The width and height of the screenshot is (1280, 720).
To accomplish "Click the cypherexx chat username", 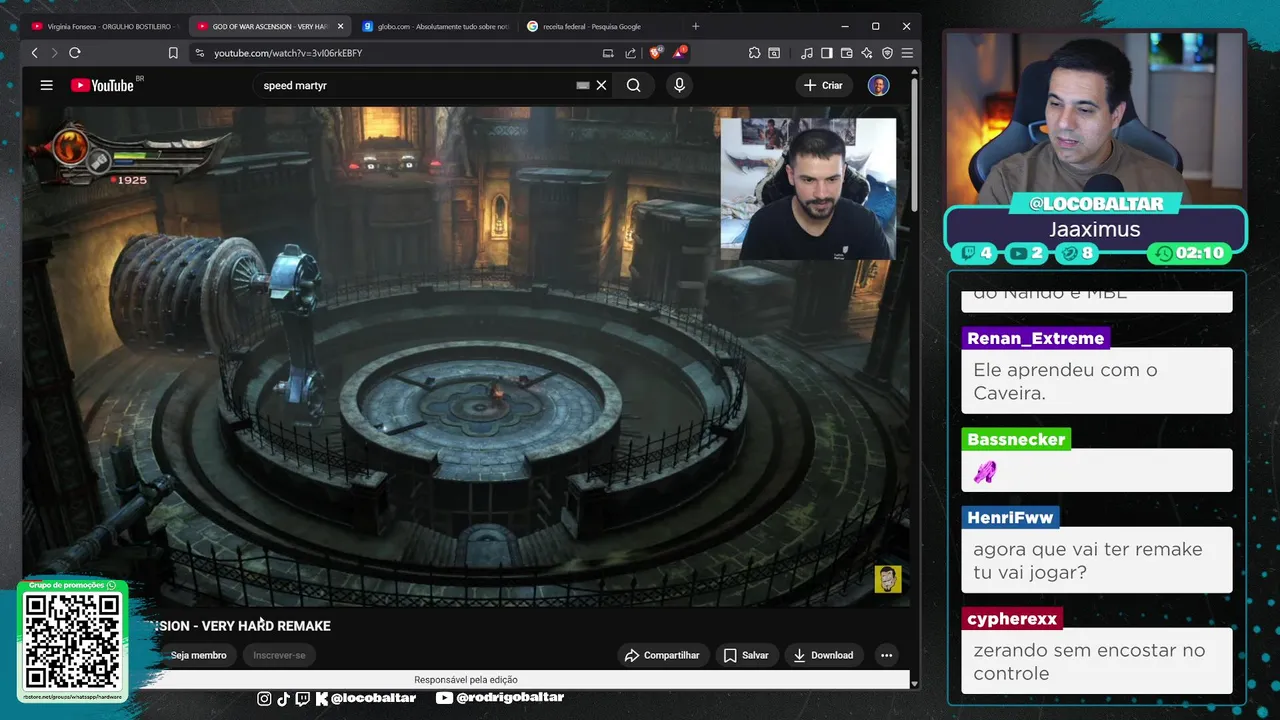I will pyautogui.click(x=1012, y=618).
